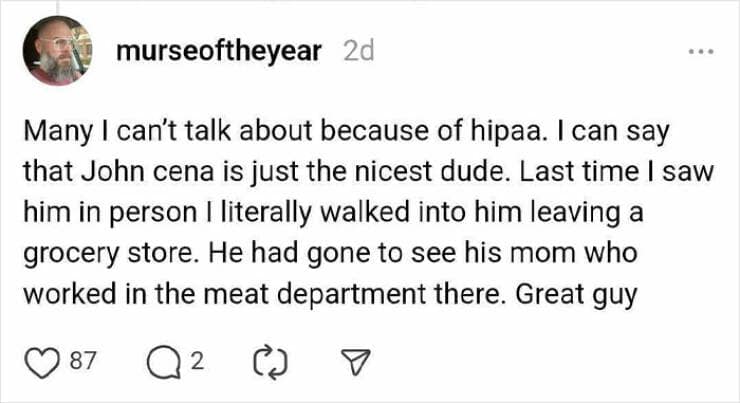Image resolution: width=740 pixels, height=403 pixels.
Task: View the 87 likes count
Action: [x=82, y=361]
